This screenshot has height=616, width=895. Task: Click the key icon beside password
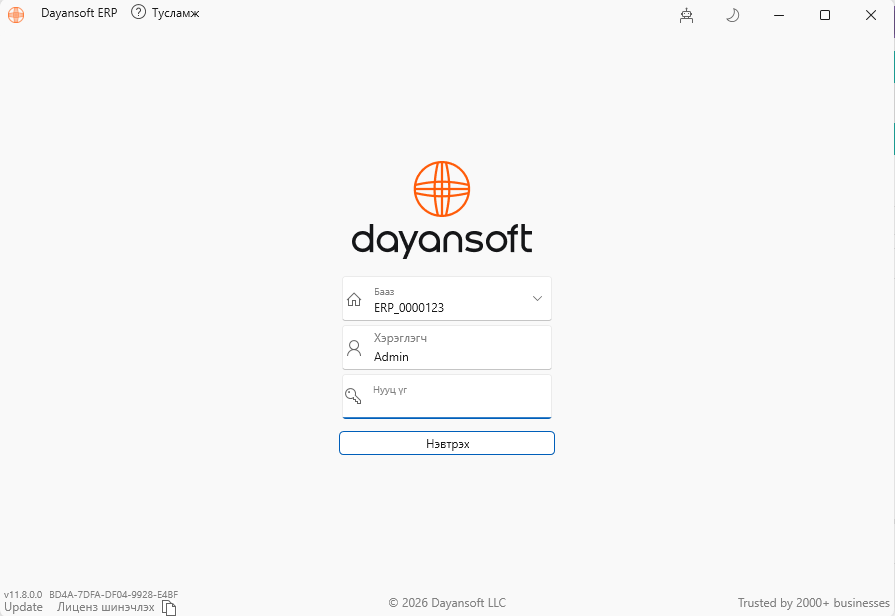point(353,396)
